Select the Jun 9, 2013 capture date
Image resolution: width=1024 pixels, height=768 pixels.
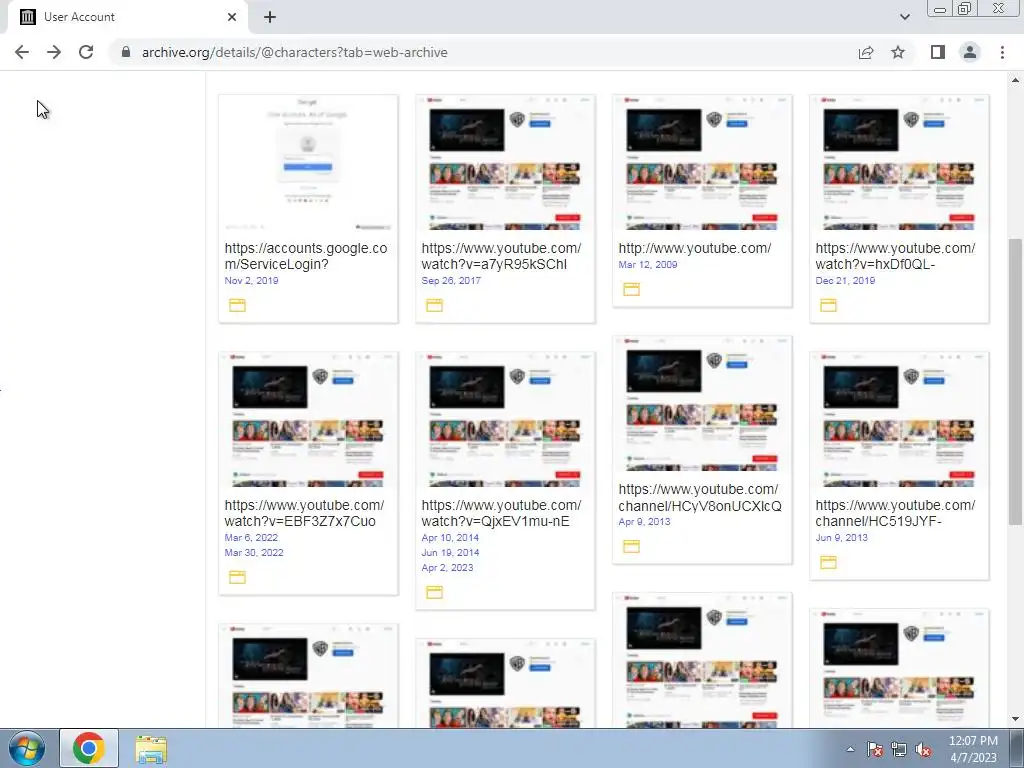pos(841,537)
